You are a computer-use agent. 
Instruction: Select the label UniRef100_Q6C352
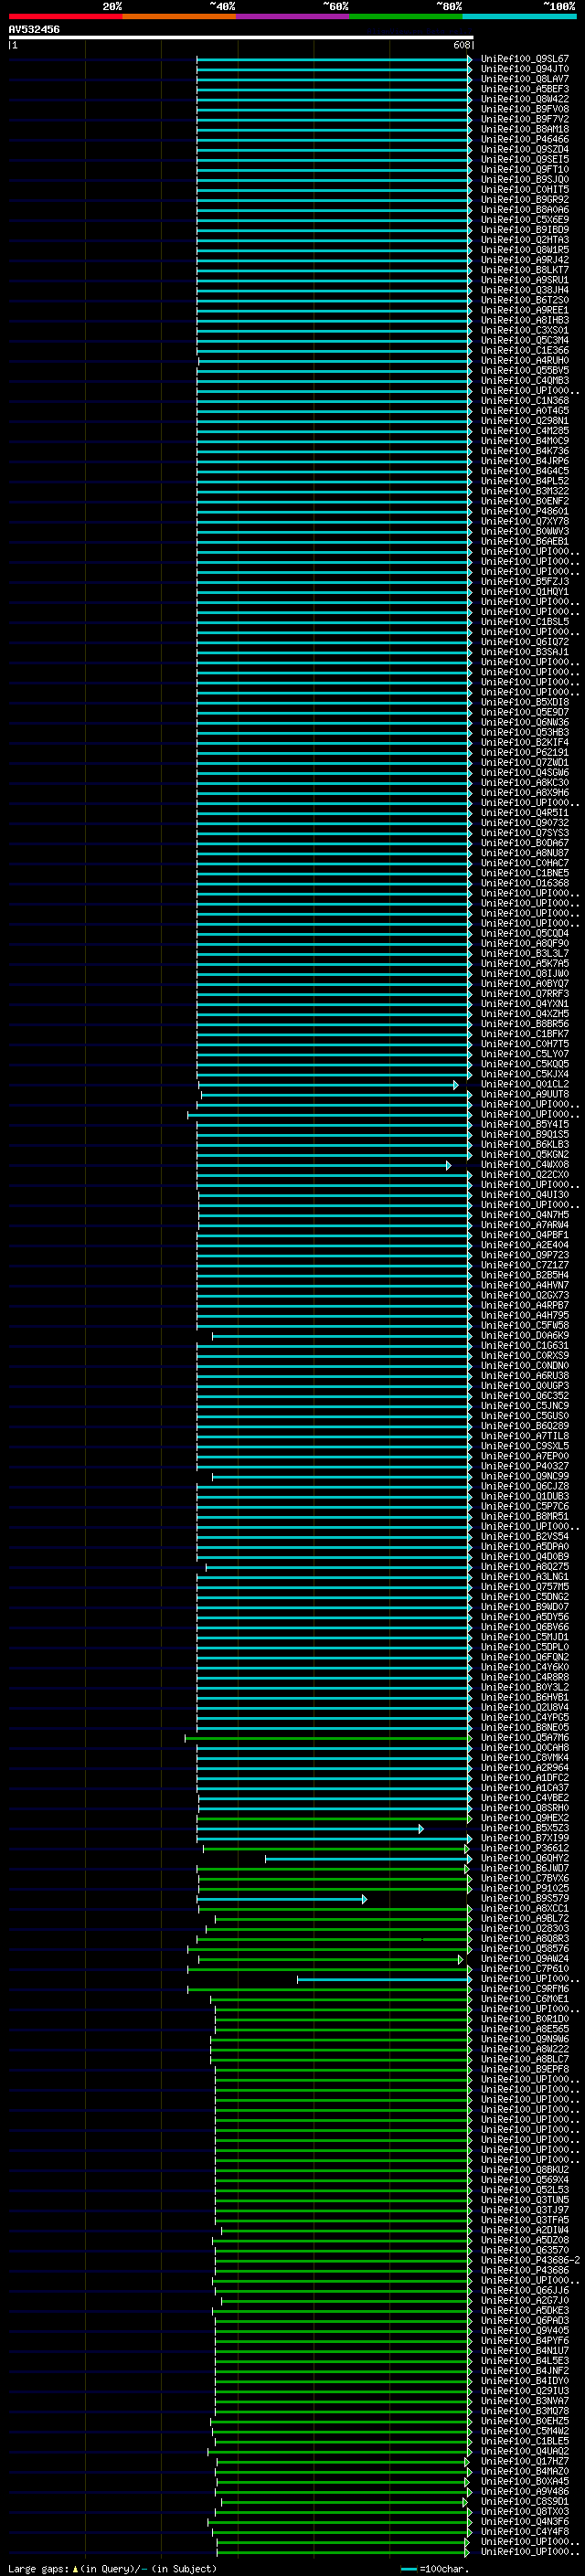click(x=525, y=1396)
